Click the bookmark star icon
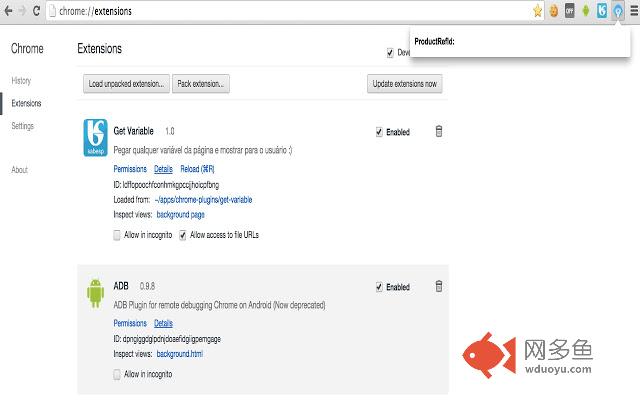 tap(537, 11)
